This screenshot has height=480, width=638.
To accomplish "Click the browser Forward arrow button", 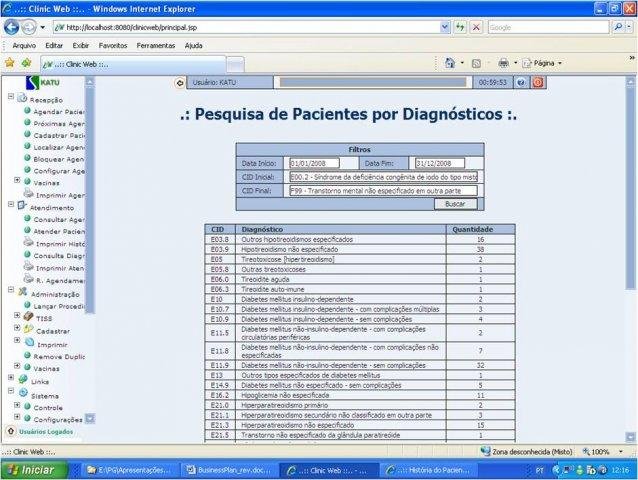I will (x=28, y=27).
